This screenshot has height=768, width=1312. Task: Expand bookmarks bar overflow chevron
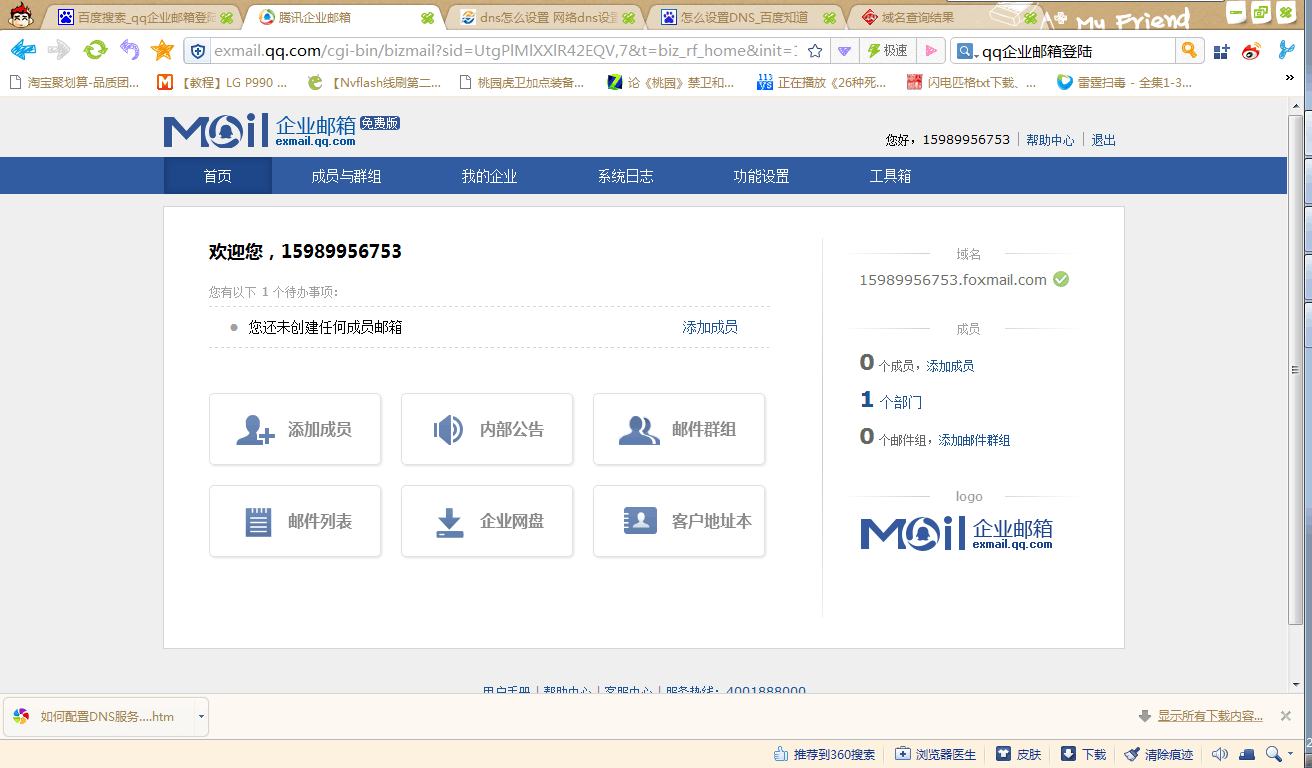1289,78
